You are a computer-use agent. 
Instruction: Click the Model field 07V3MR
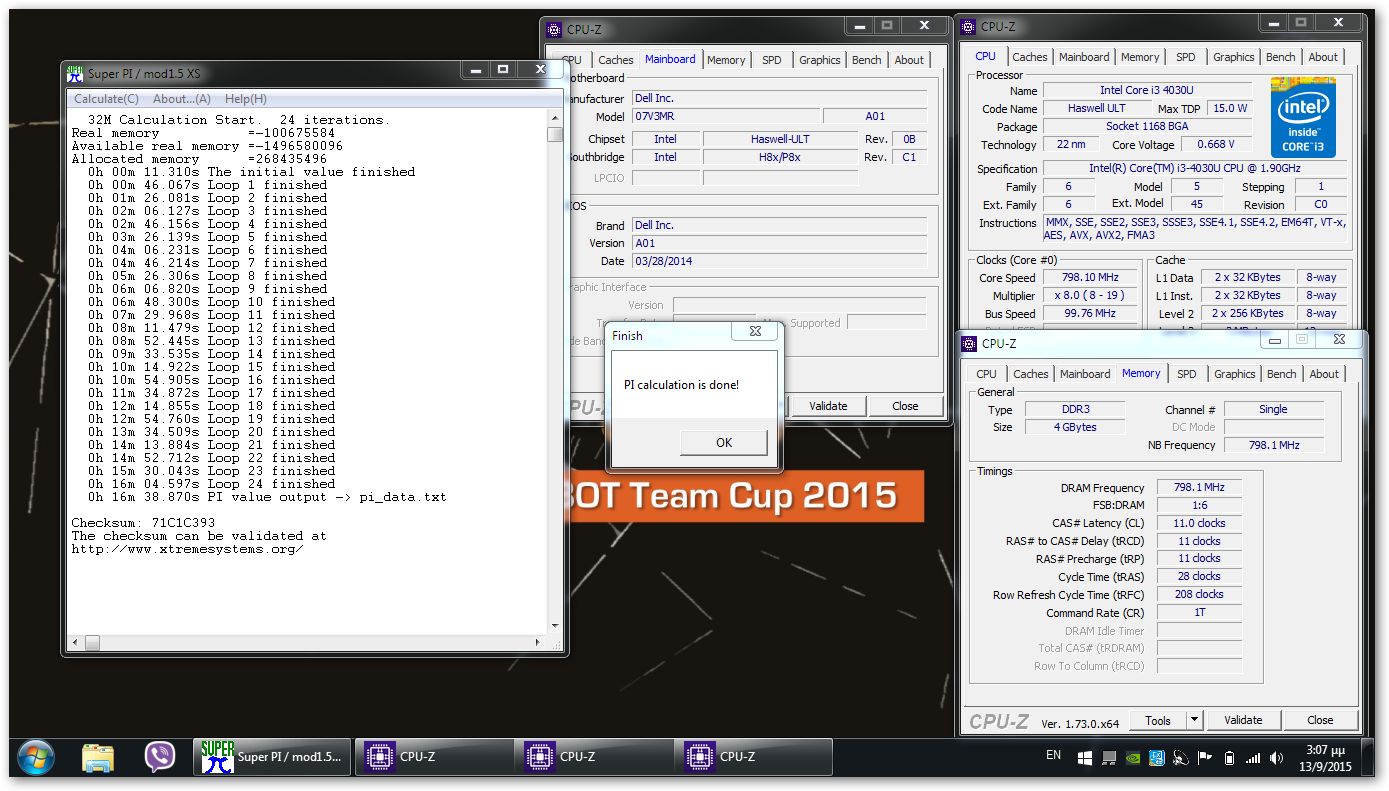pos(725,116)
